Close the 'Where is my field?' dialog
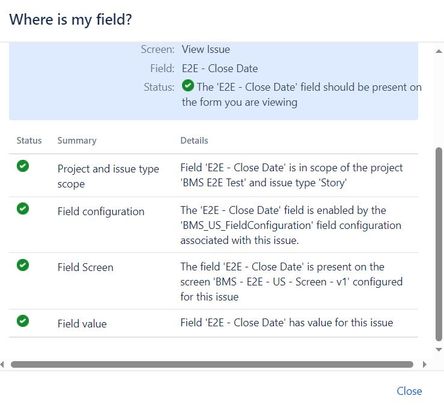The width and height of the screenshot is (444, 405). [409, 391]
